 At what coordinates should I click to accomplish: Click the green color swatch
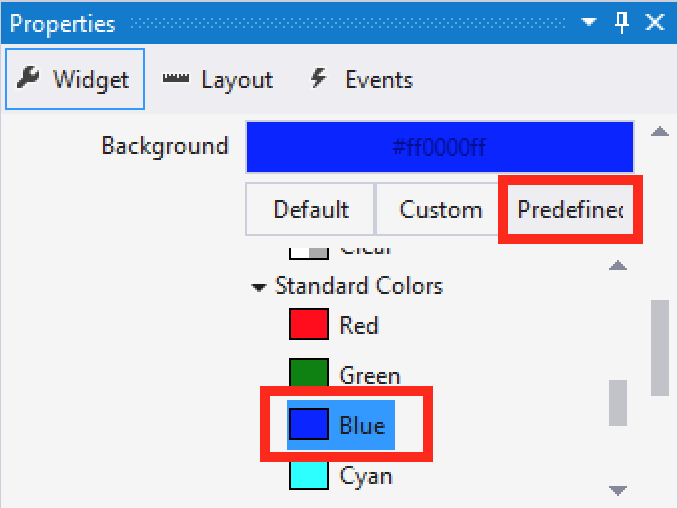coord(309,375)
